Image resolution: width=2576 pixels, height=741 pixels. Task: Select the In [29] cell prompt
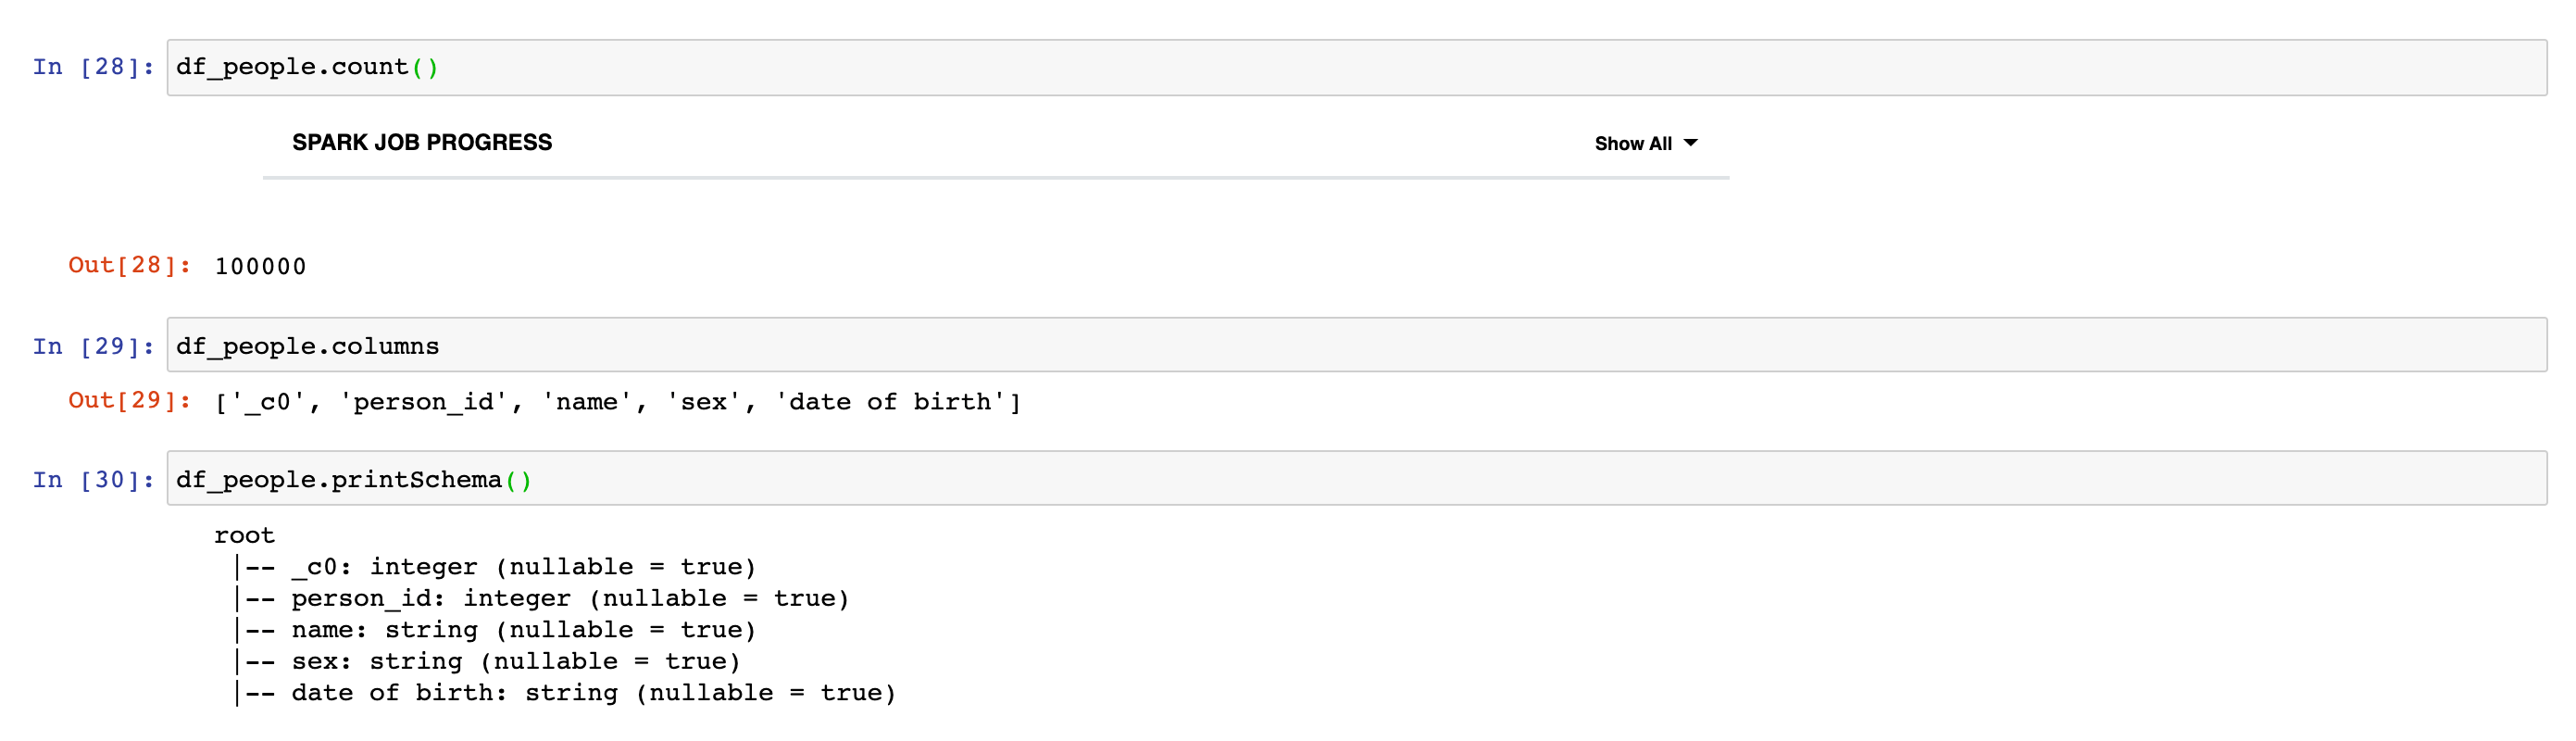93,346
